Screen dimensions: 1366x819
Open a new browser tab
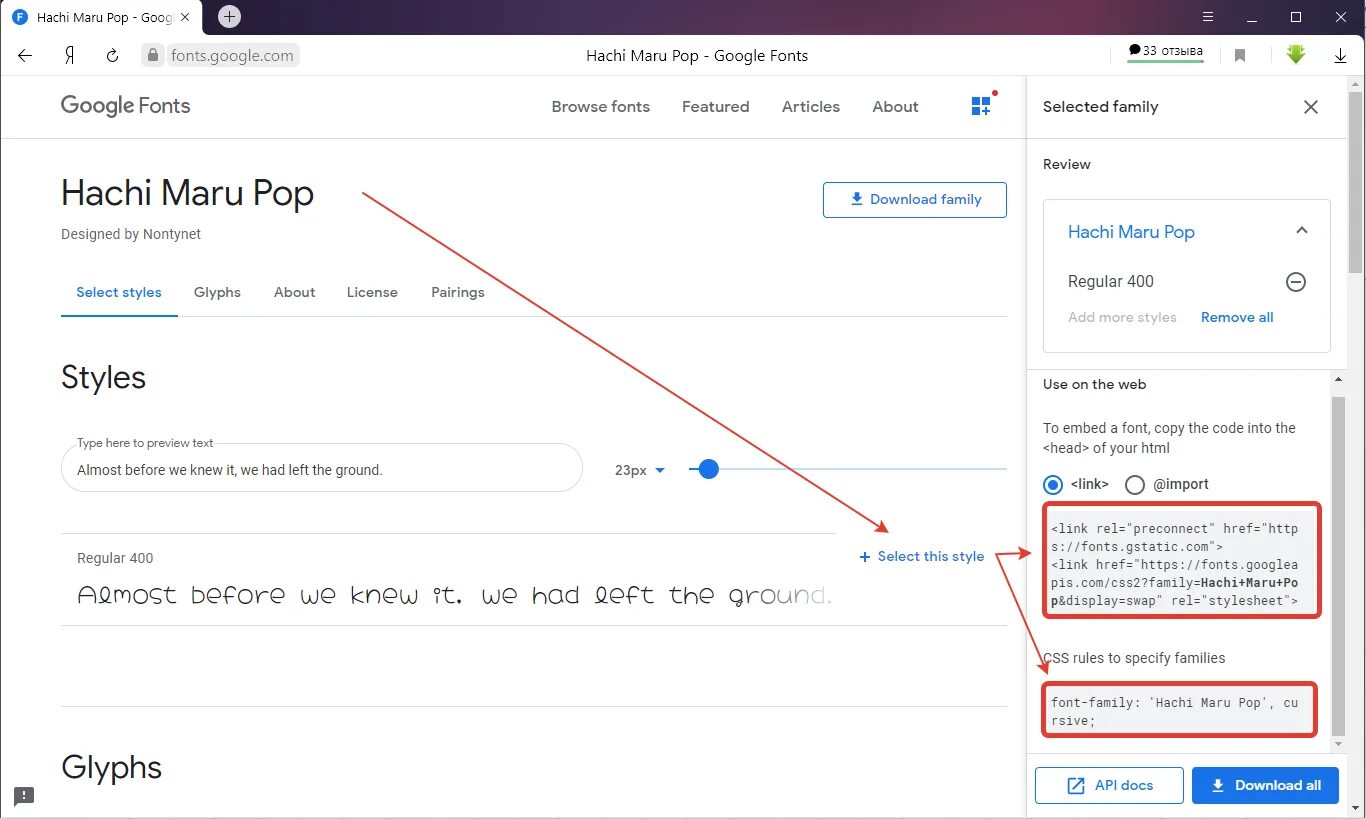[x=229, y=17]
